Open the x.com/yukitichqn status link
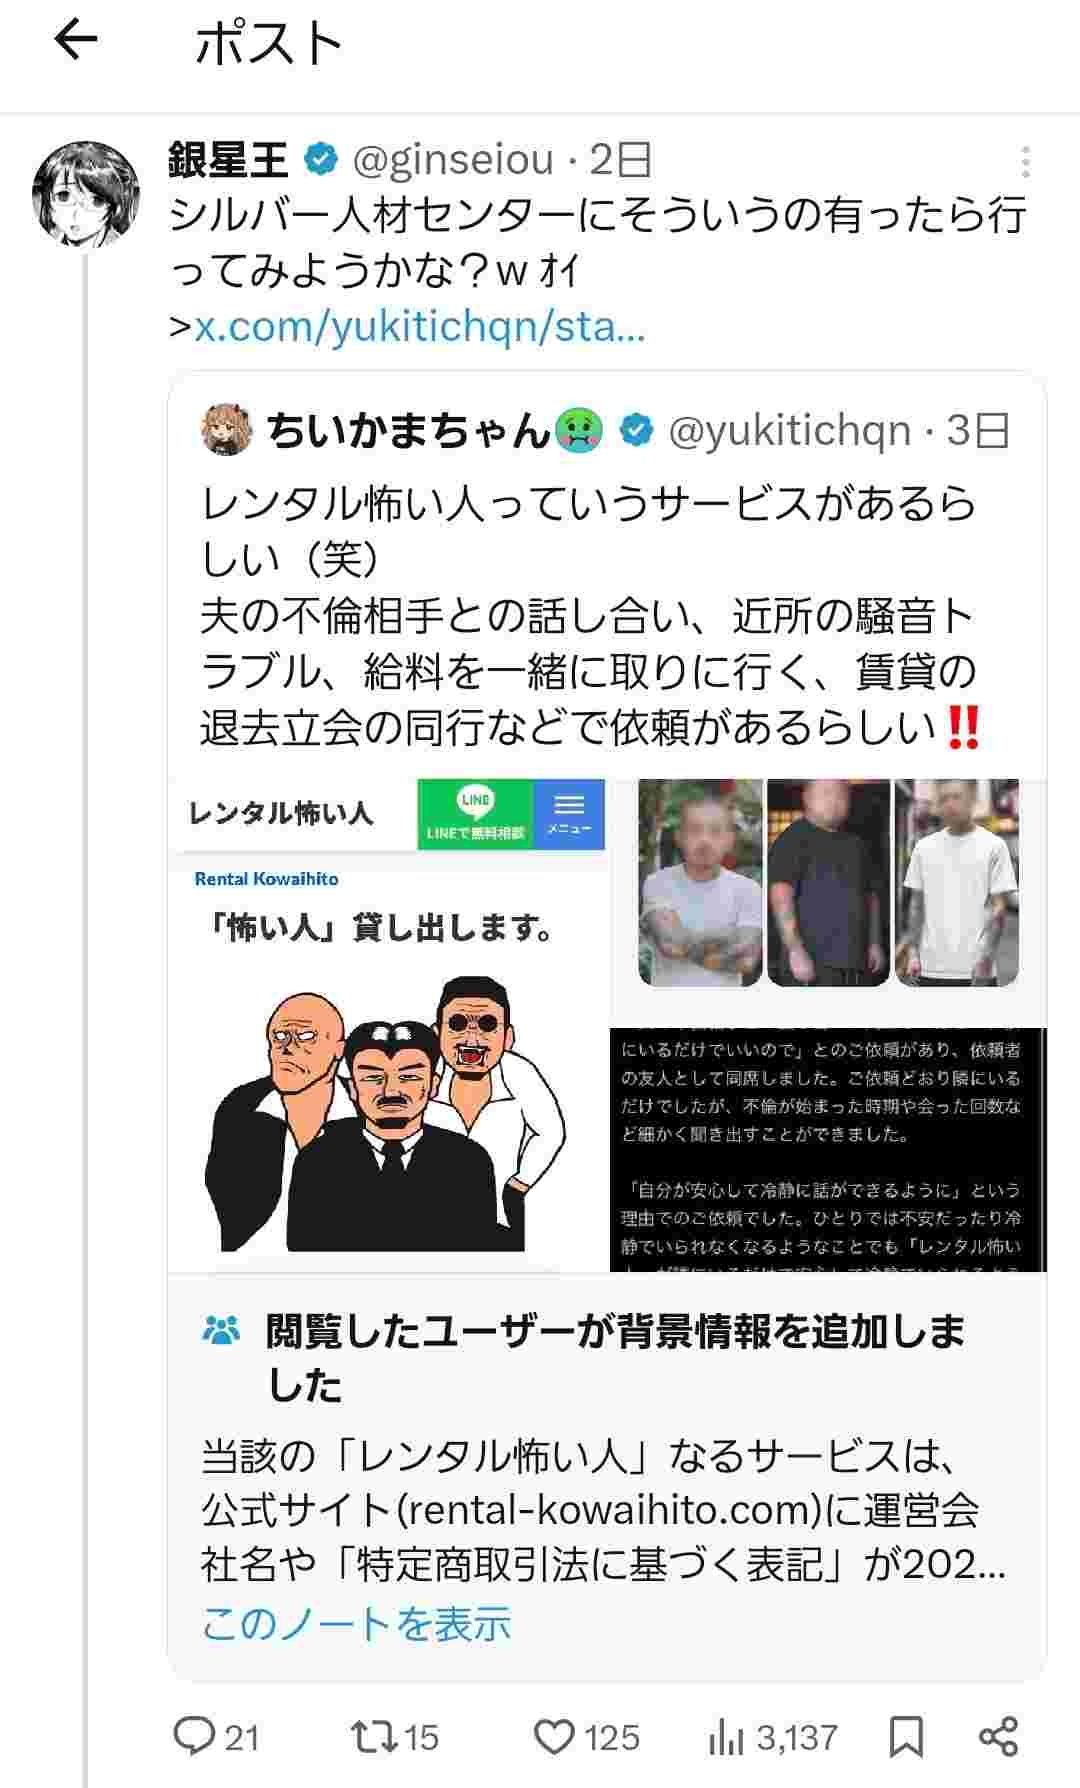1080x1788 pixels. (x=419, y=327)
